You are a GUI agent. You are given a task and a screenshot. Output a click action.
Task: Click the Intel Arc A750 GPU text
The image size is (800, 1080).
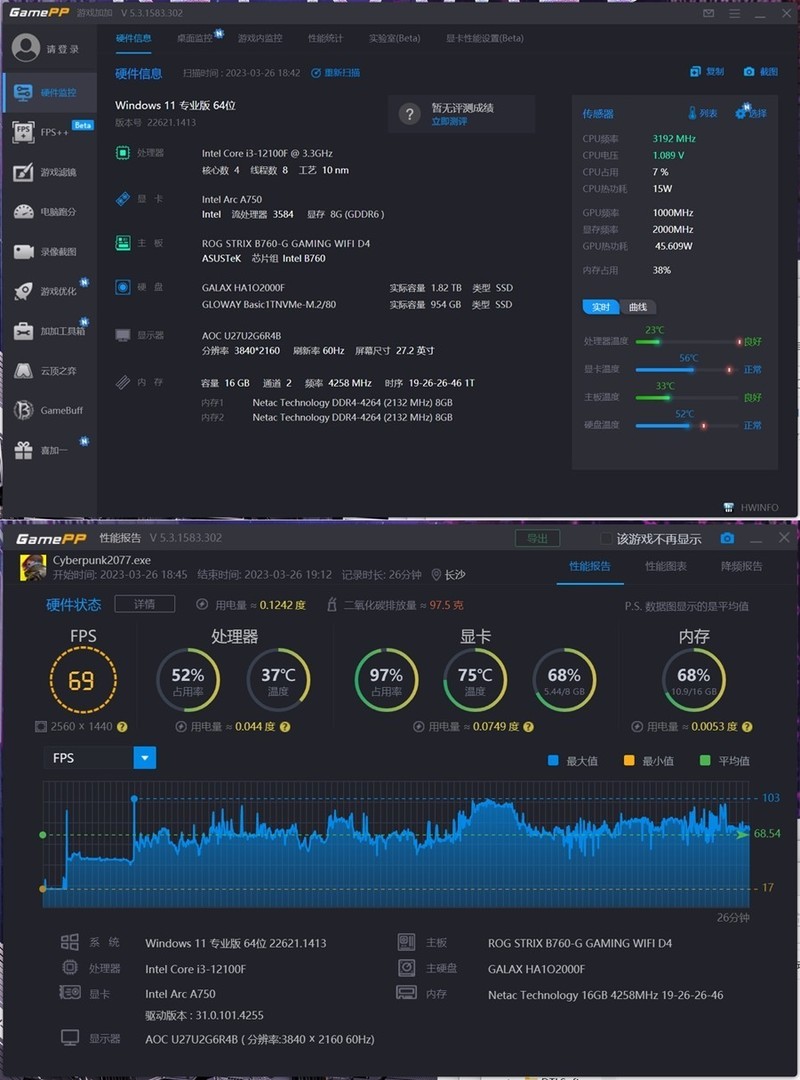coord(232,199)
